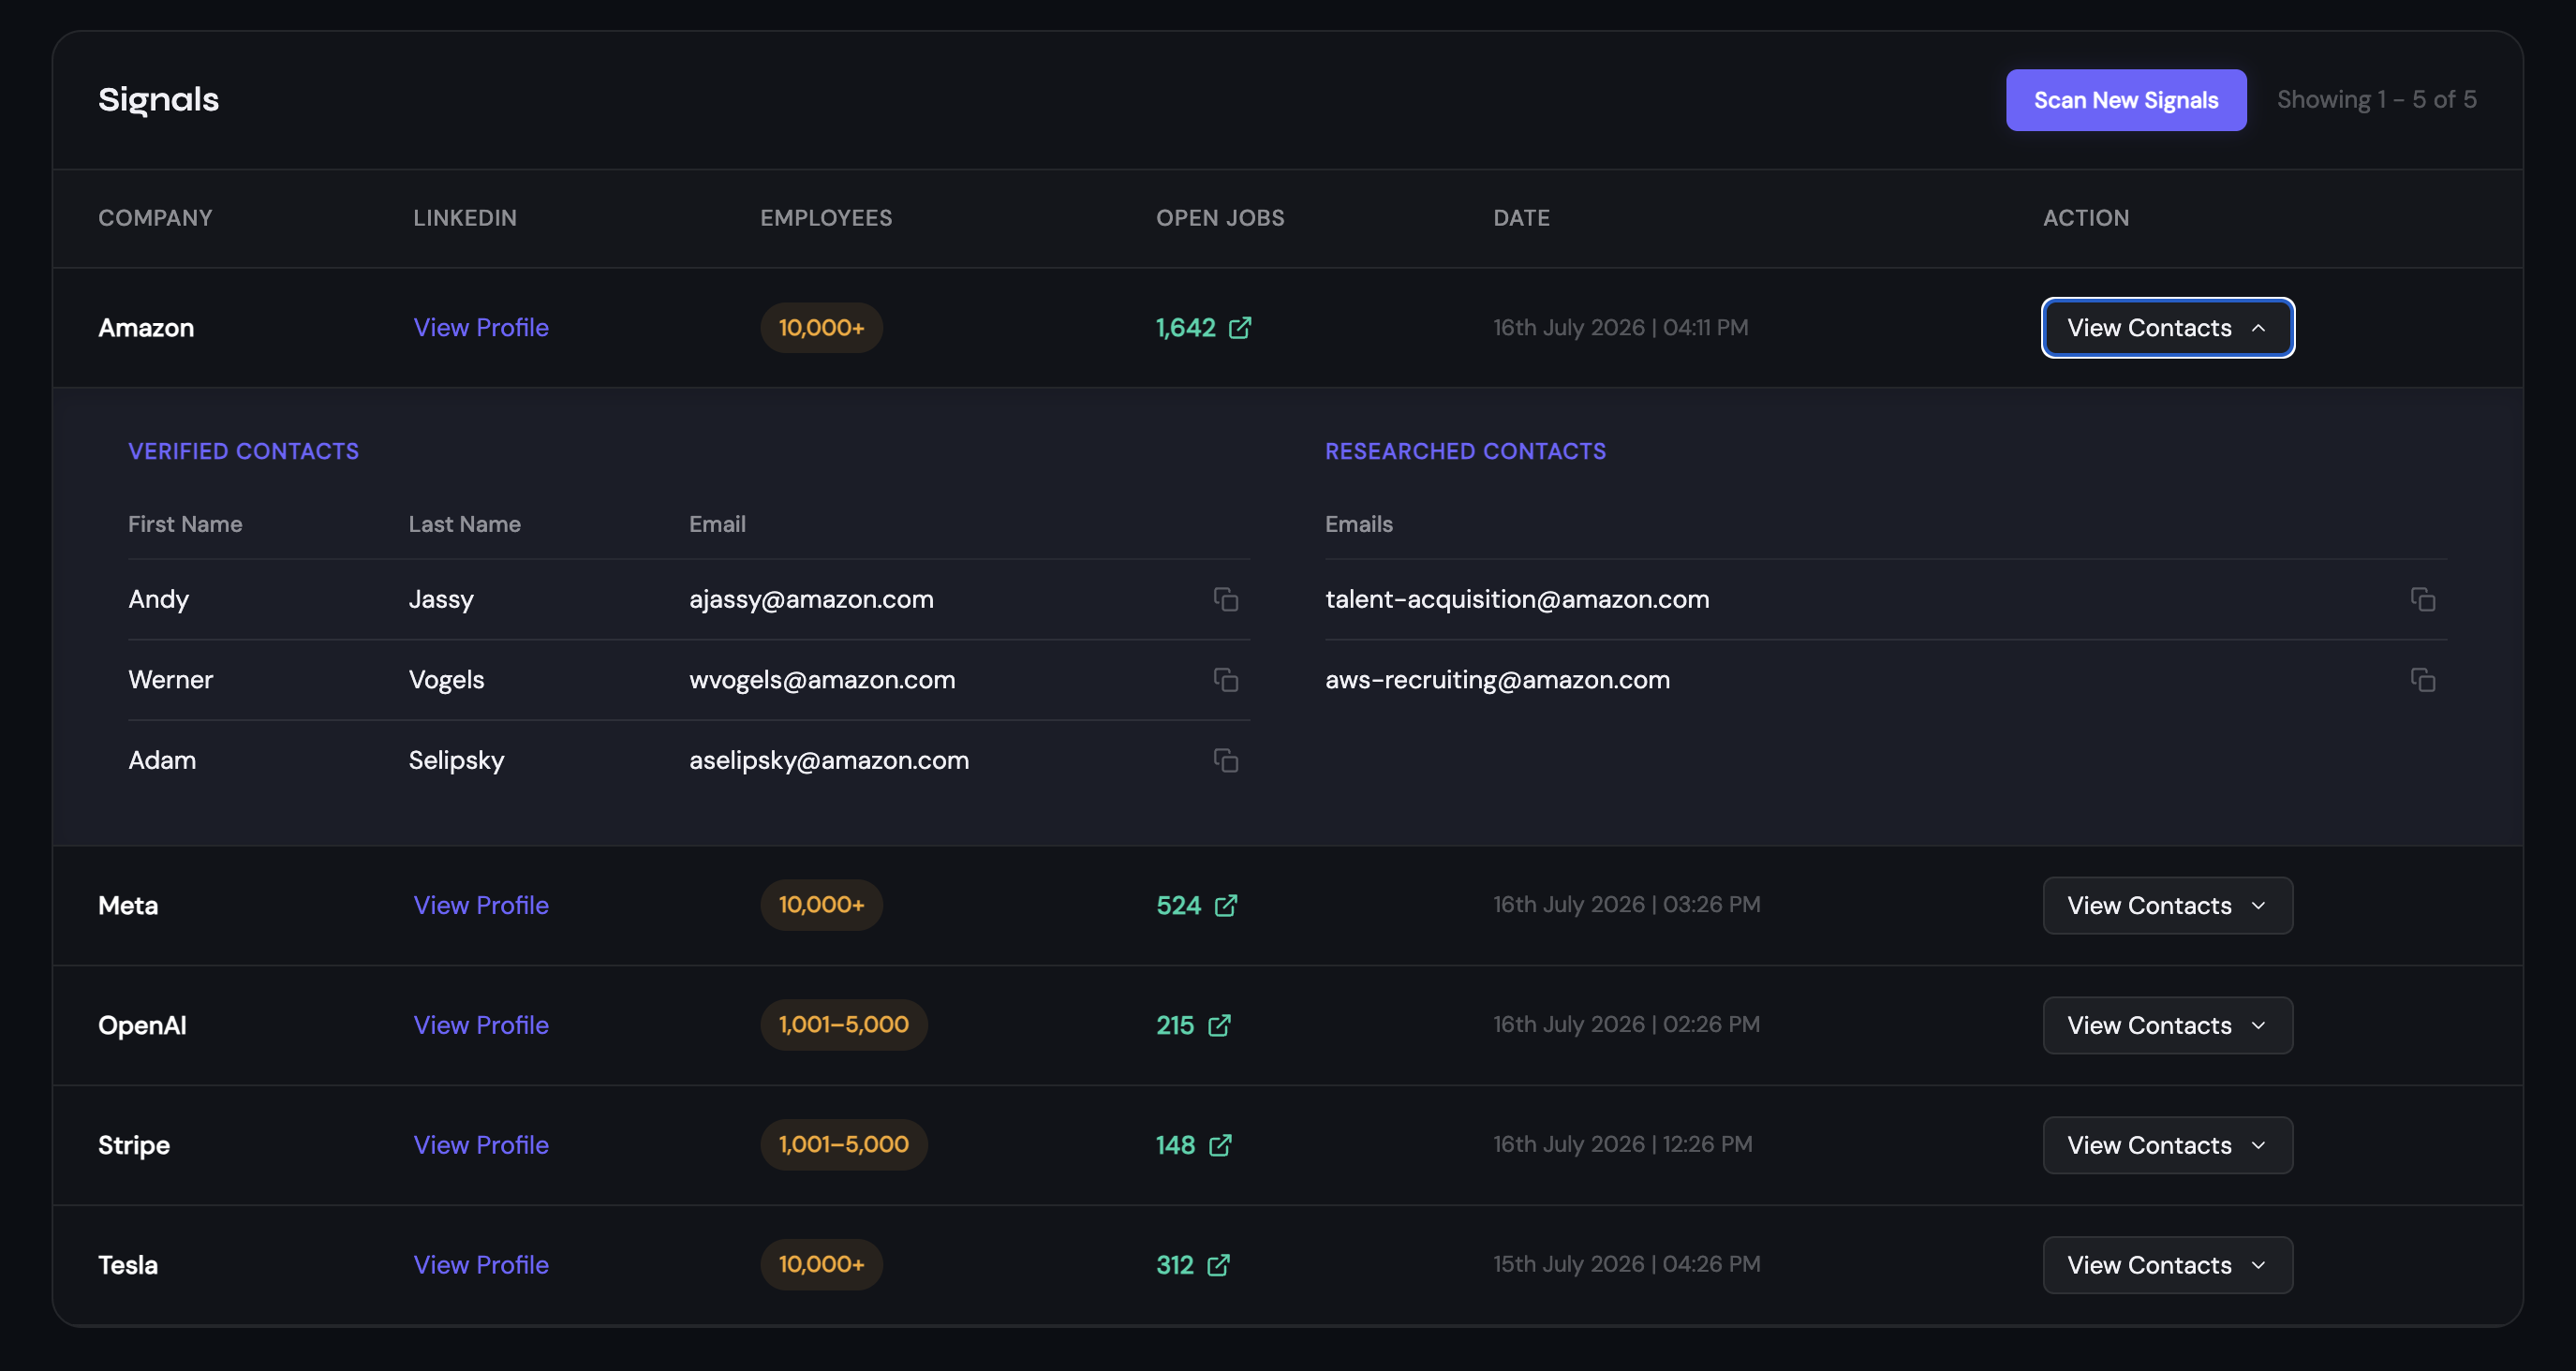Open Meta LinkedIn View Profile link
This screenshot has width=2576, height=1371.
coord(481,905)
